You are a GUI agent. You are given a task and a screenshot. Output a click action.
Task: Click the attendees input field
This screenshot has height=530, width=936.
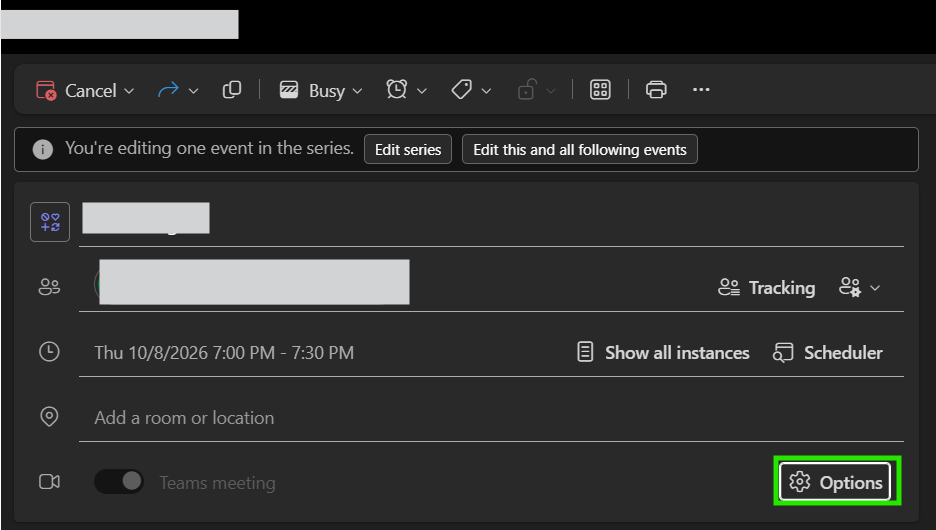394,285
